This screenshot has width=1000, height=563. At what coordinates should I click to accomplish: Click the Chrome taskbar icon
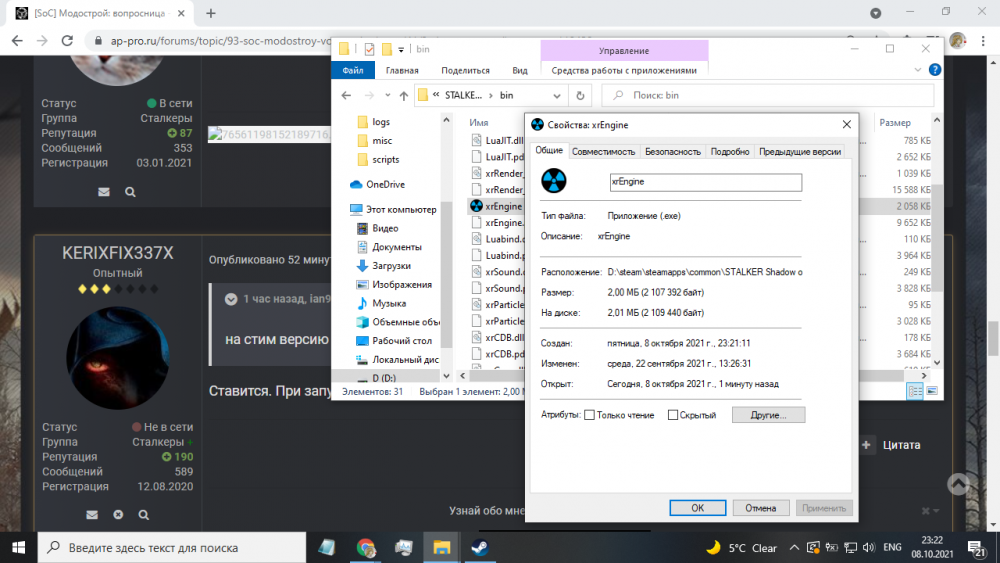pyautogui.click(x=365, y=547)
